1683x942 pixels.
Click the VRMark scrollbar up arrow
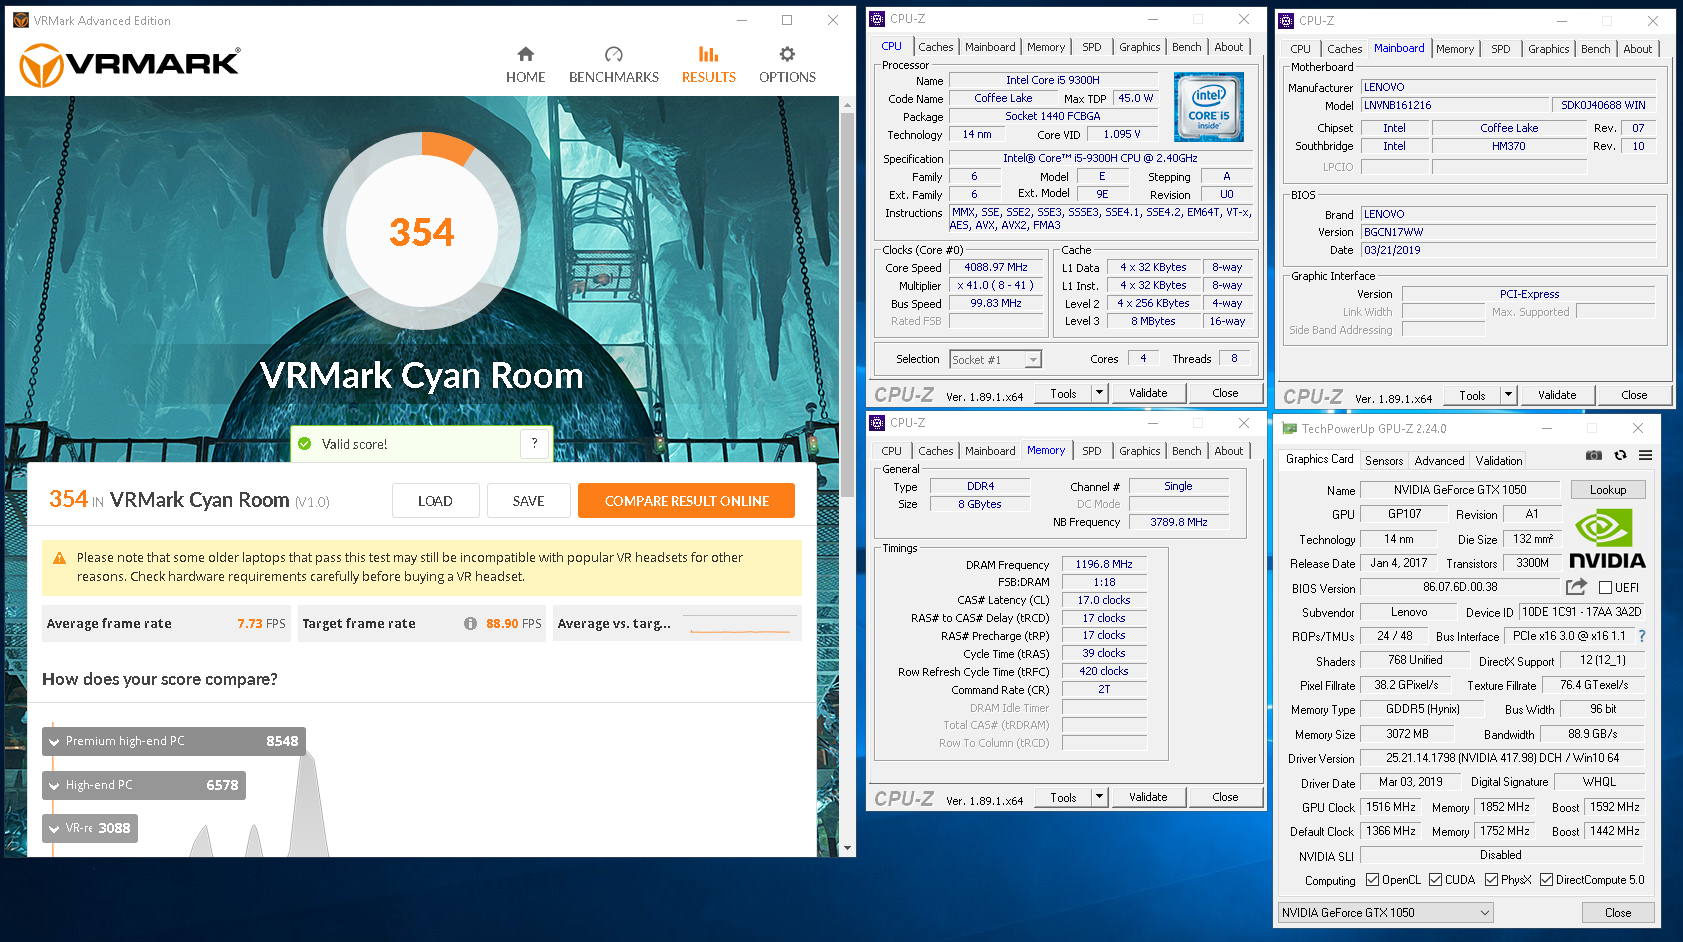click(x=848, y=104)
